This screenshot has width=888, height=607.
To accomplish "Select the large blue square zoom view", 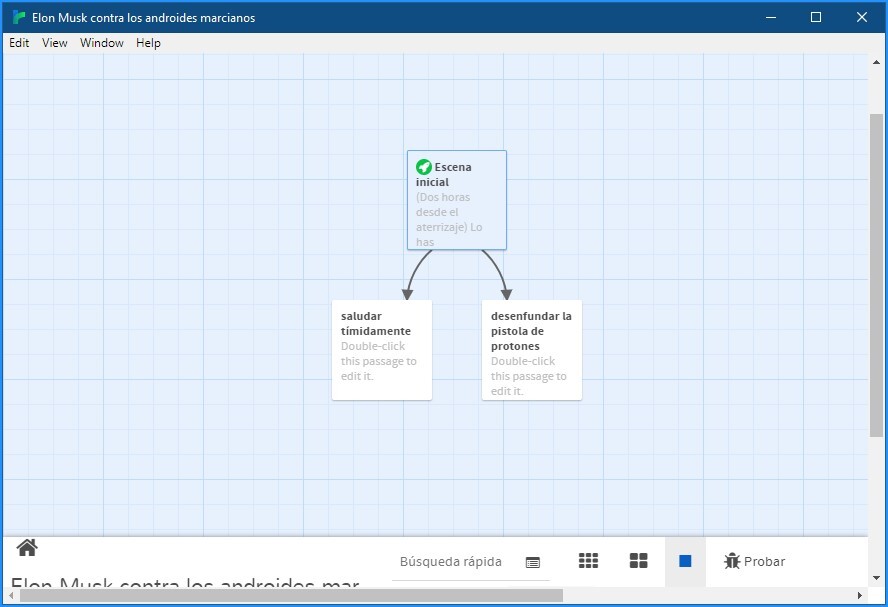I will click(x=685, y=561).
